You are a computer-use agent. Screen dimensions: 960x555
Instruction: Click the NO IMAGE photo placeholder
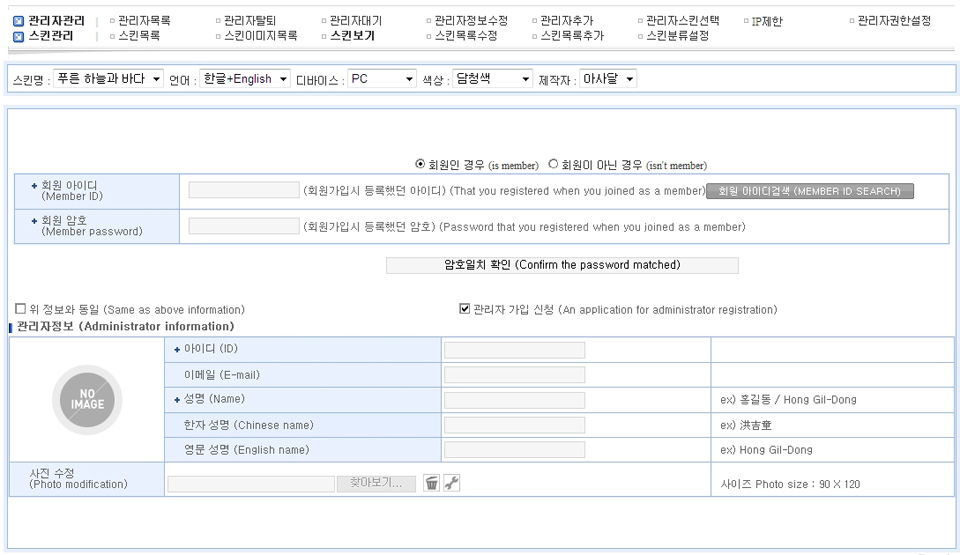85,399
